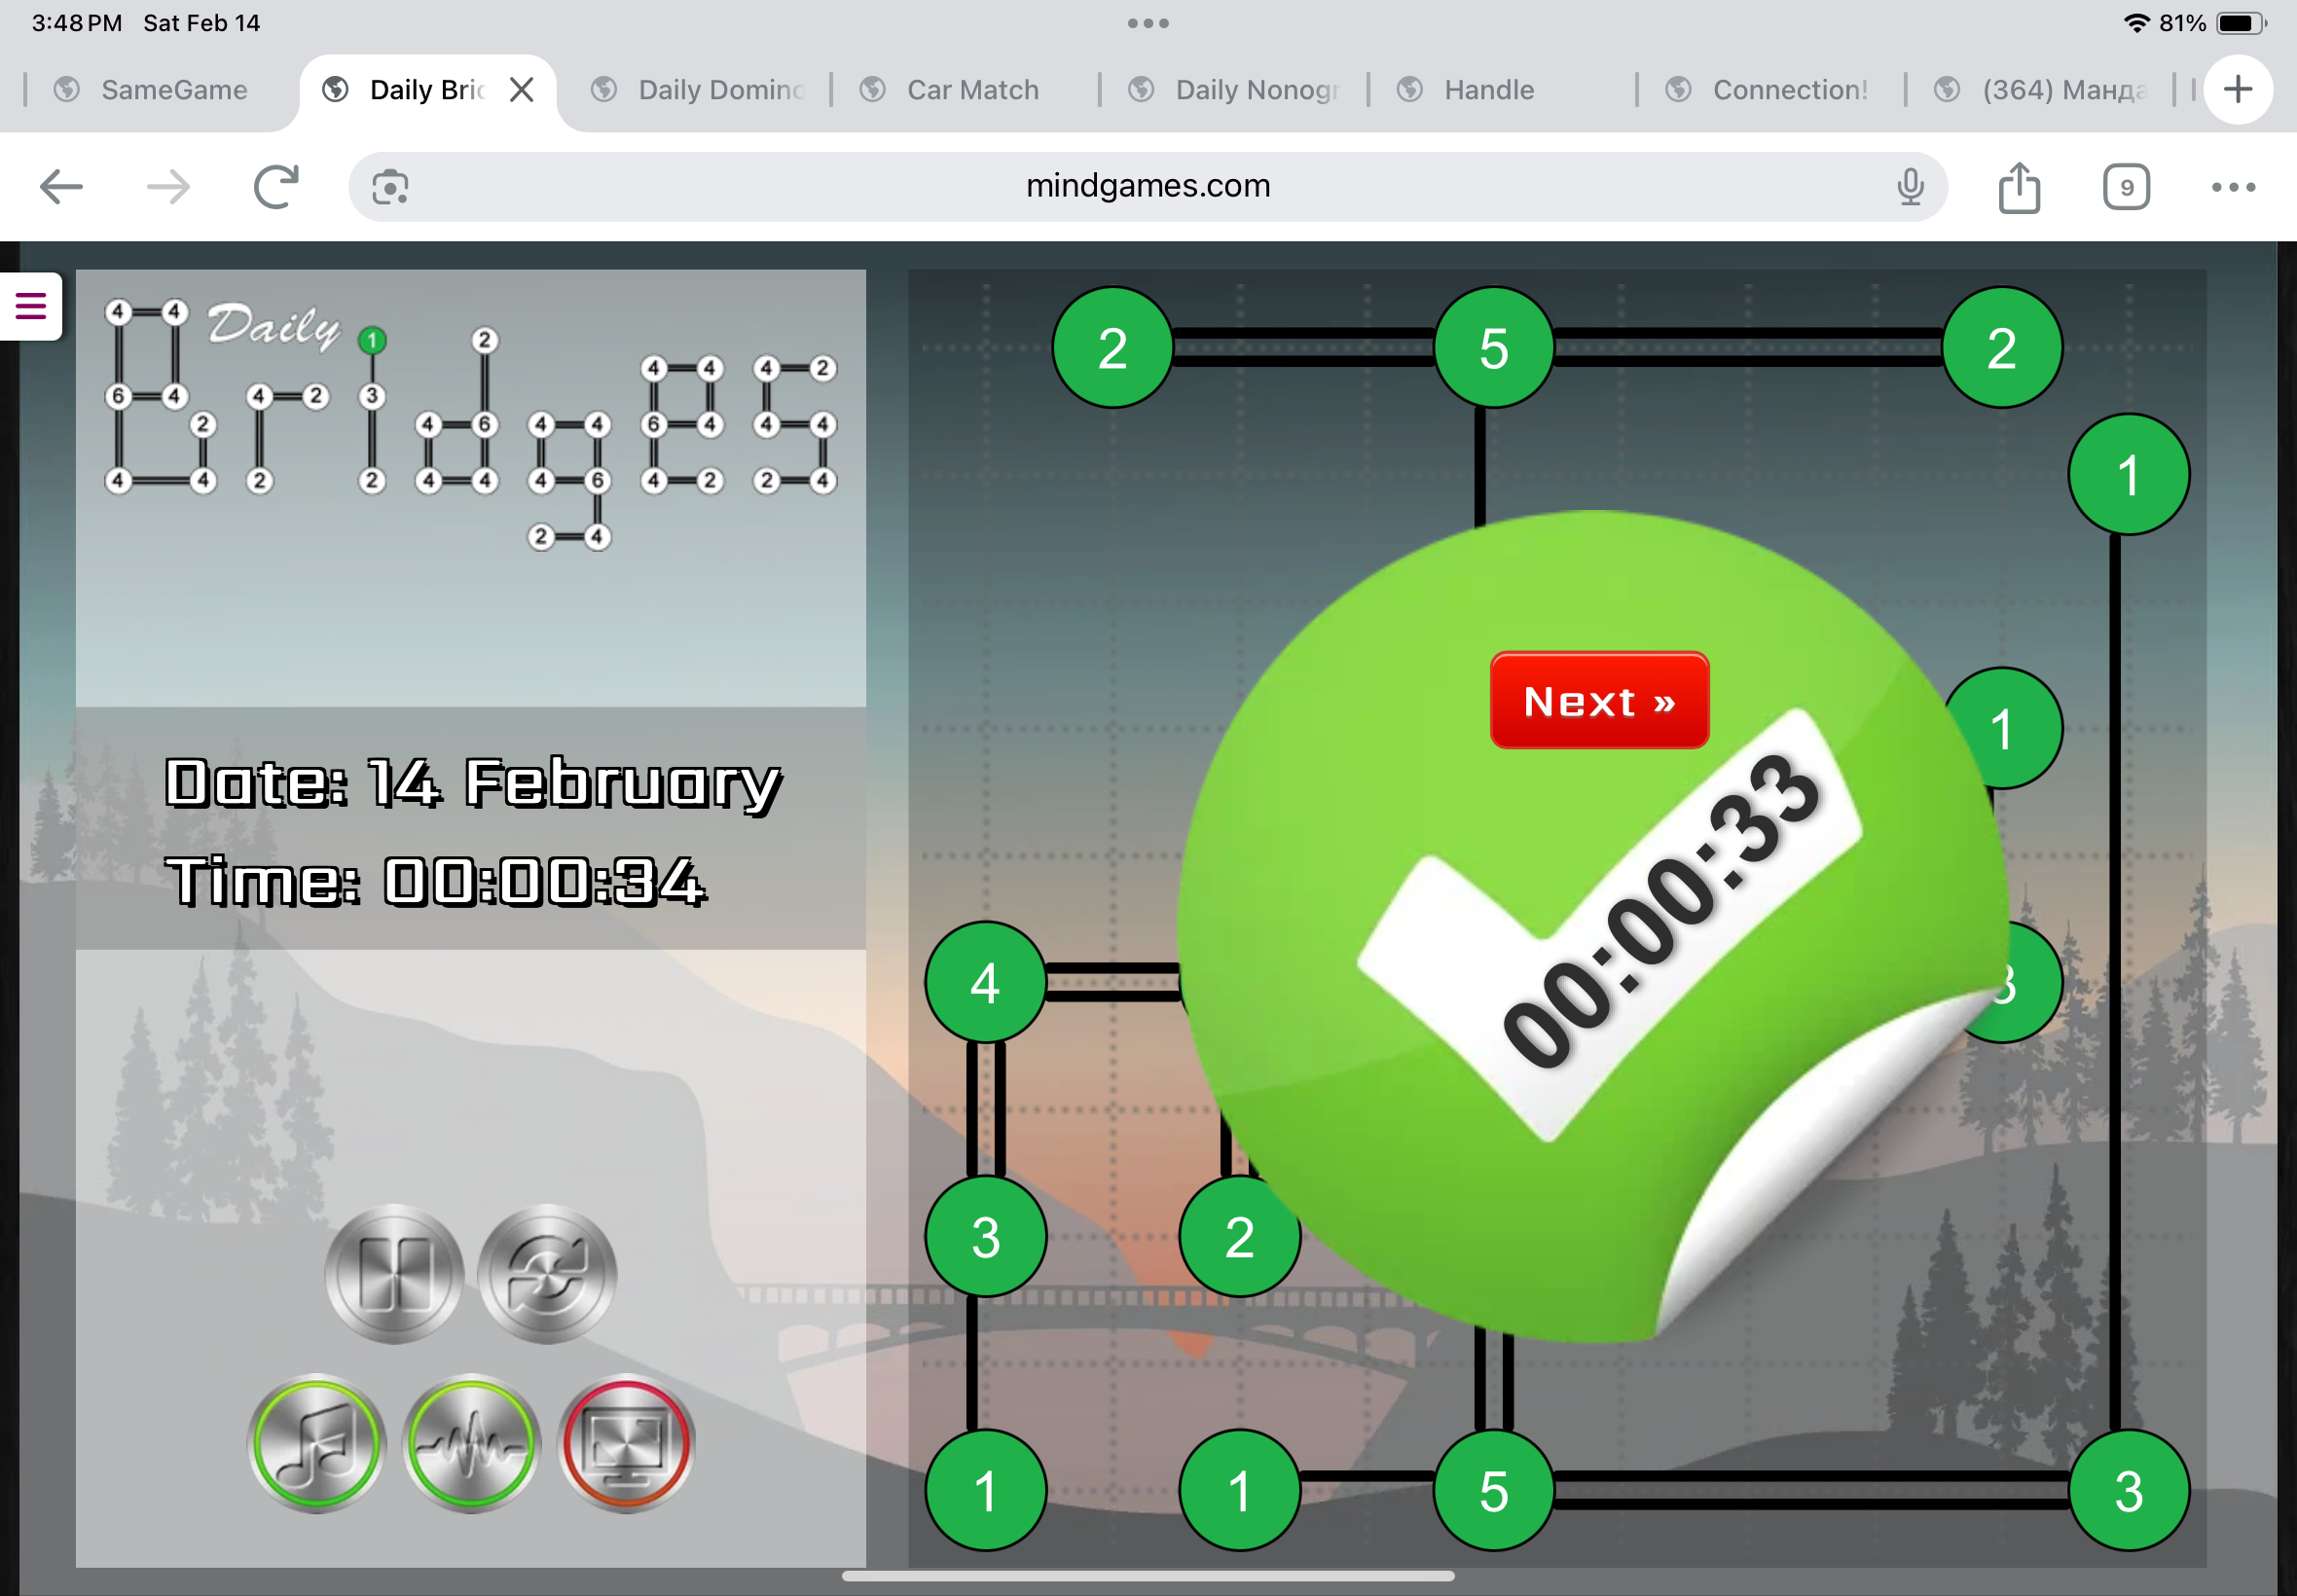Open the tab overview showing 9
This screenshot has height=1596, width=2297.
(2125, 187)
